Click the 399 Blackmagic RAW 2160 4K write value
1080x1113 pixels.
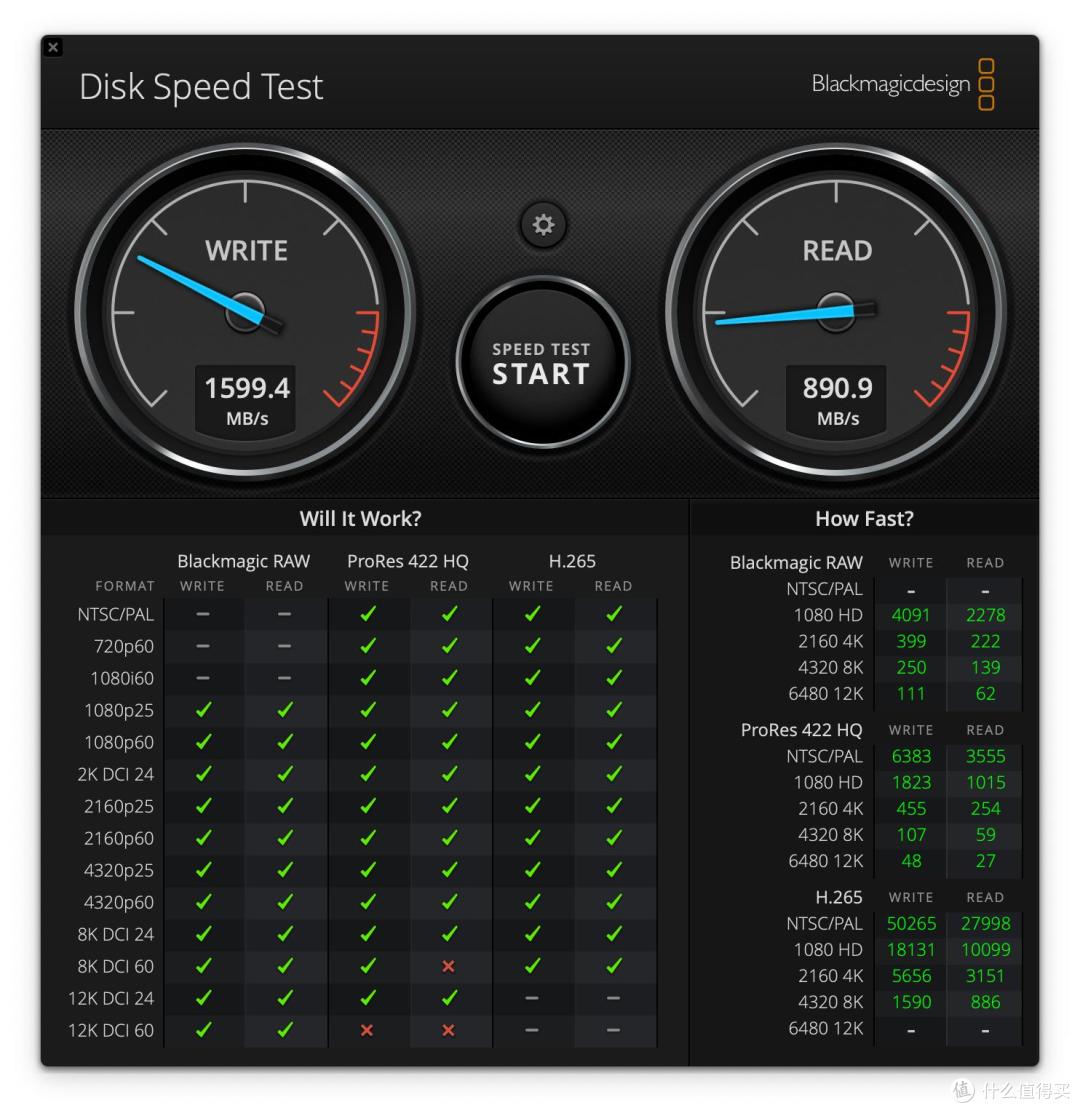(910, 641)
